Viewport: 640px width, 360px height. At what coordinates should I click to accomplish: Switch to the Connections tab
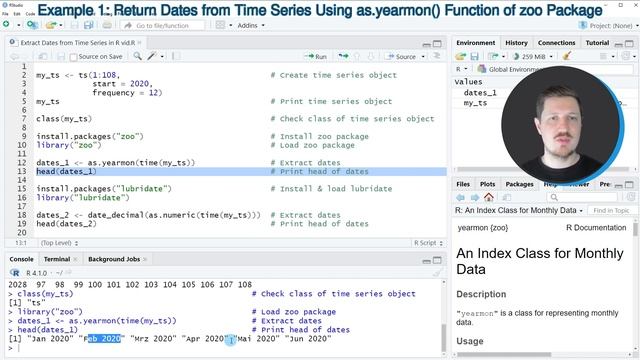coord(556,43)
